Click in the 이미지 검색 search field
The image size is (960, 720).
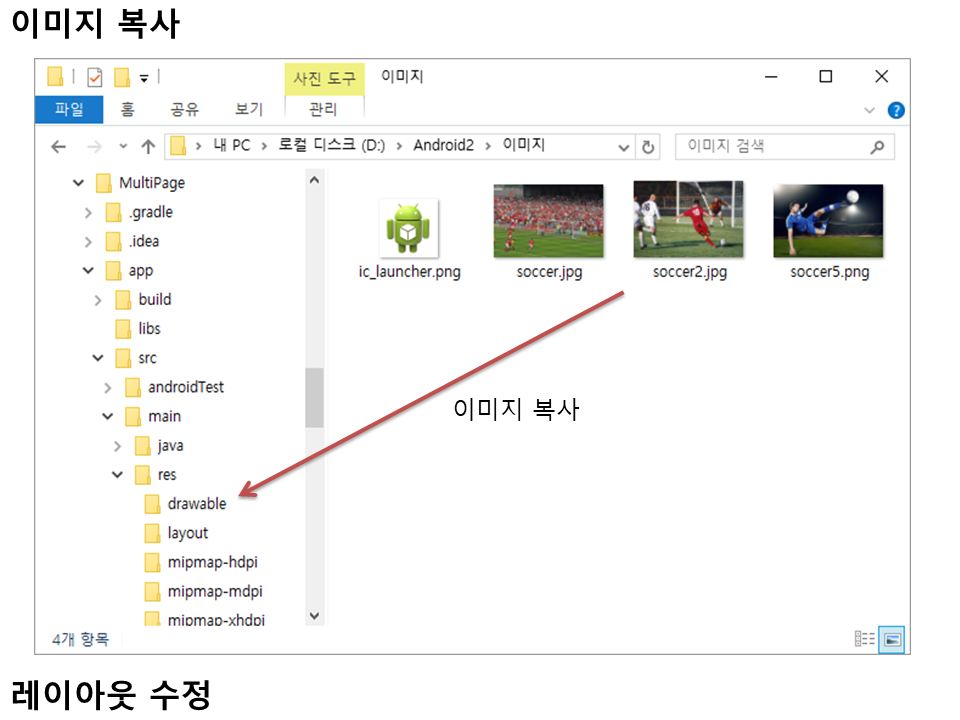pos(770,146)
